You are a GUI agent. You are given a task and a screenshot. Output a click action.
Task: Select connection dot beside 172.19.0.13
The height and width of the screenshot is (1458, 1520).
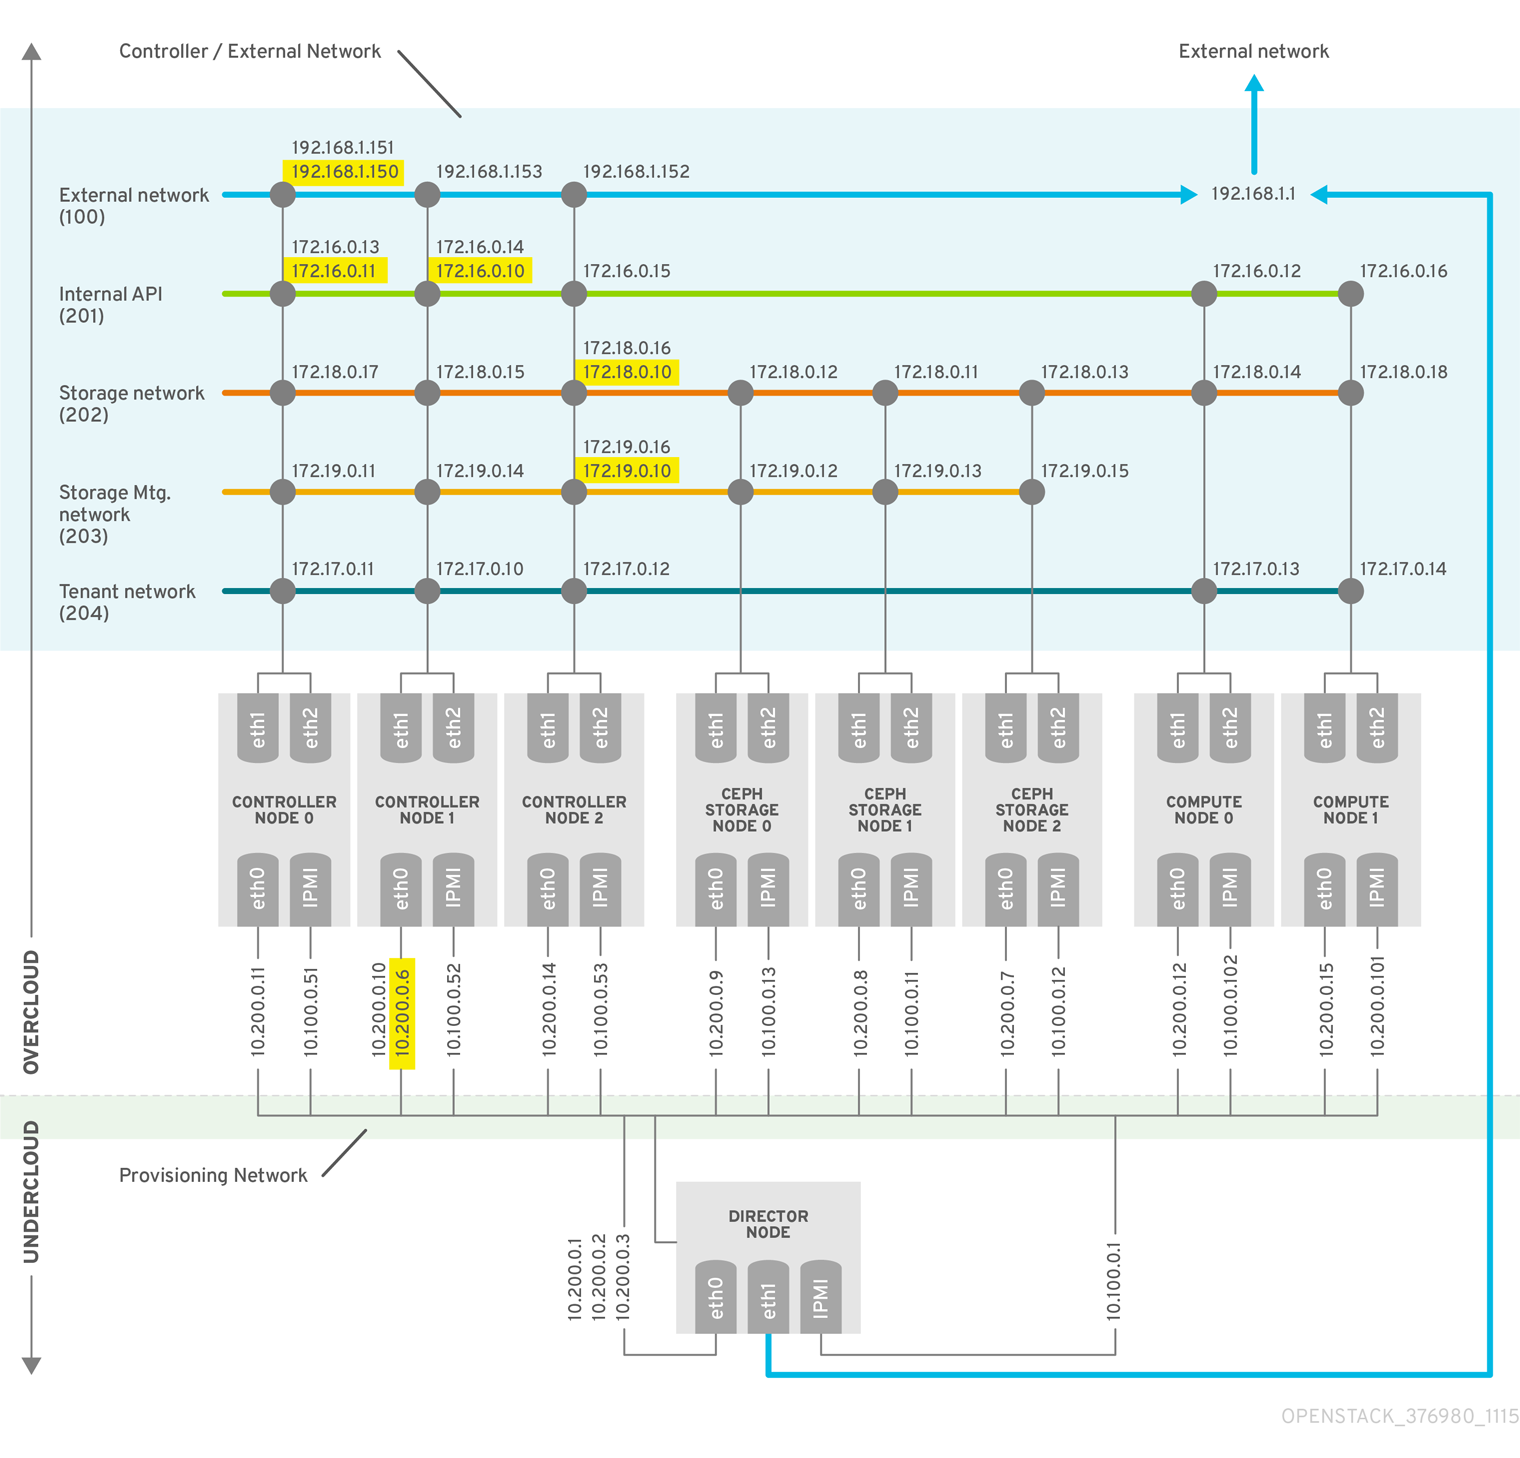coord(885,492)
